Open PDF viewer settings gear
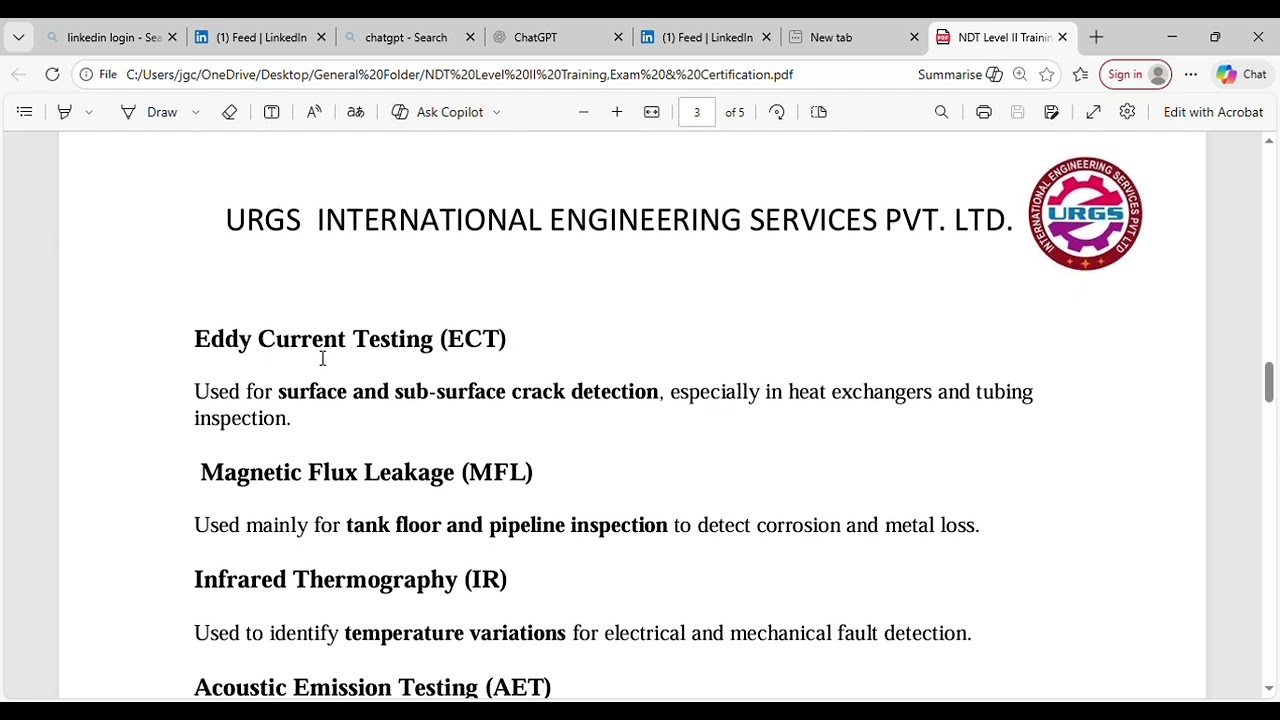This screenshot has width=1280, height=720. (x=1127, y=112)
